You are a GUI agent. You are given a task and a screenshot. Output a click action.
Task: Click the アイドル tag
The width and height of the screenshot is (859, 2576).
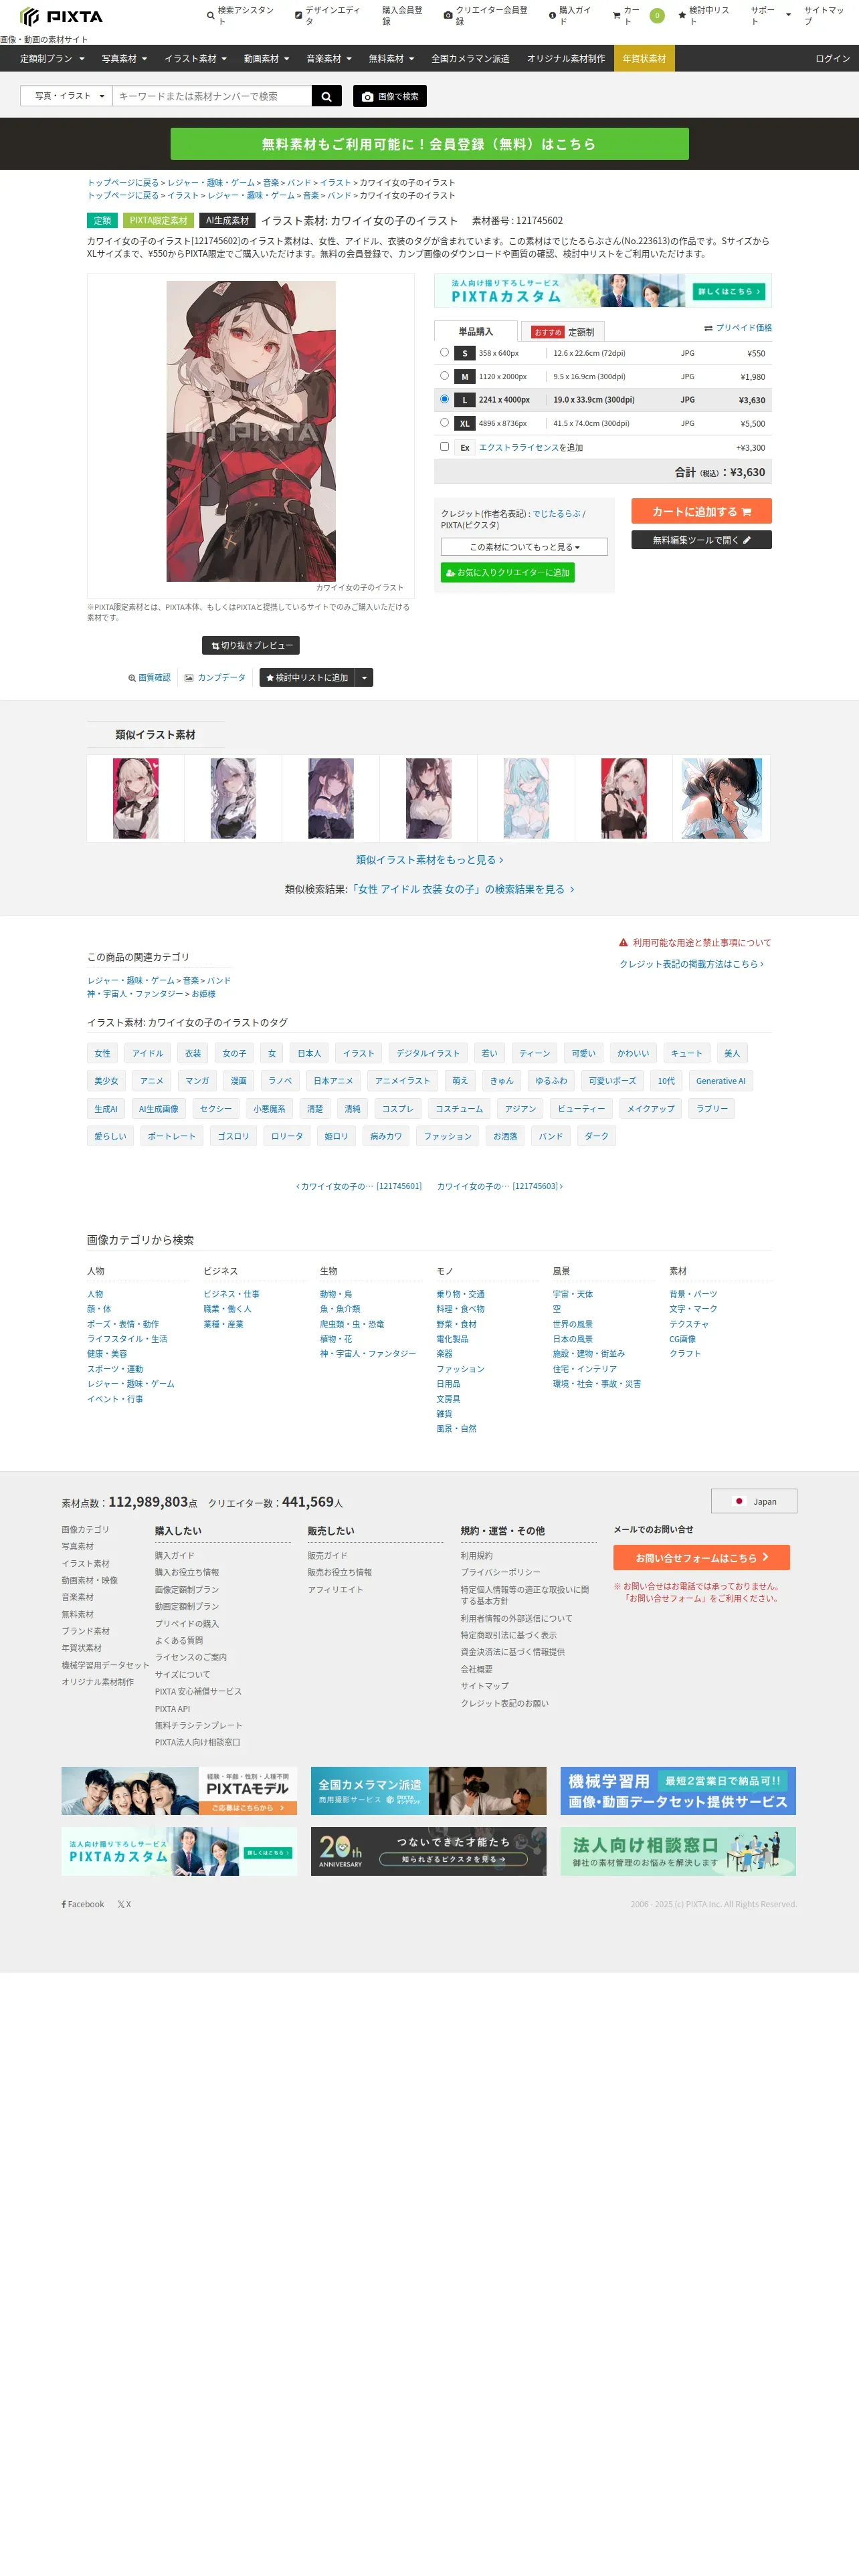(147, 1053)
